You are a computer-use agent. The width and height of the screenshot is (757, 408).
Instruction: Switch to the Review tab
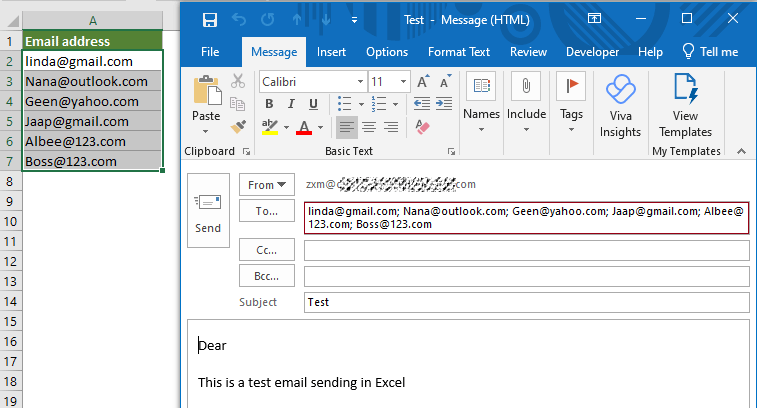click(x=528, y=52)
